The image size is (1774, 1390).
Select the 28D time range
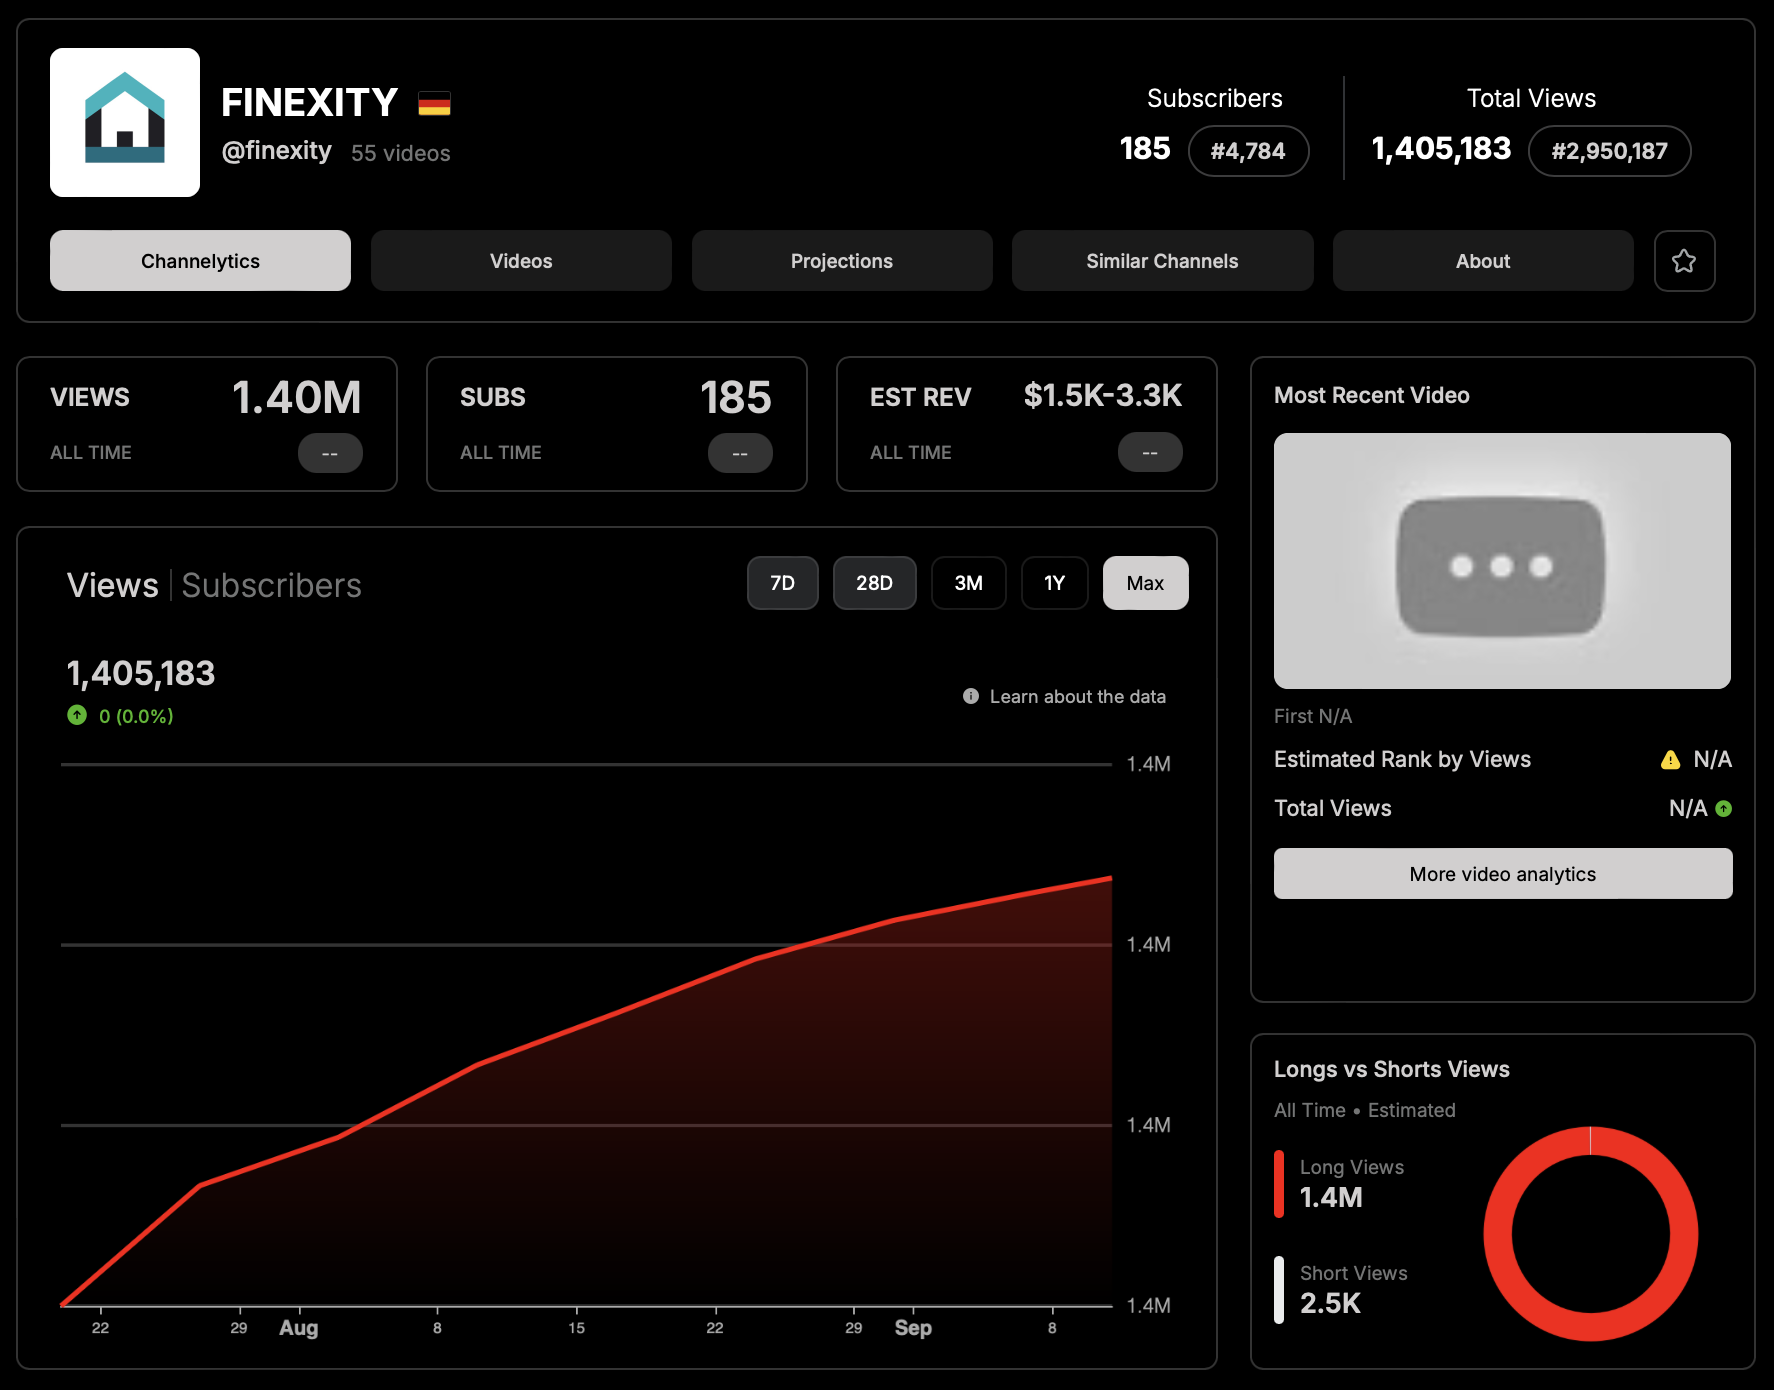pyautogui.click(x=874, y=583)
